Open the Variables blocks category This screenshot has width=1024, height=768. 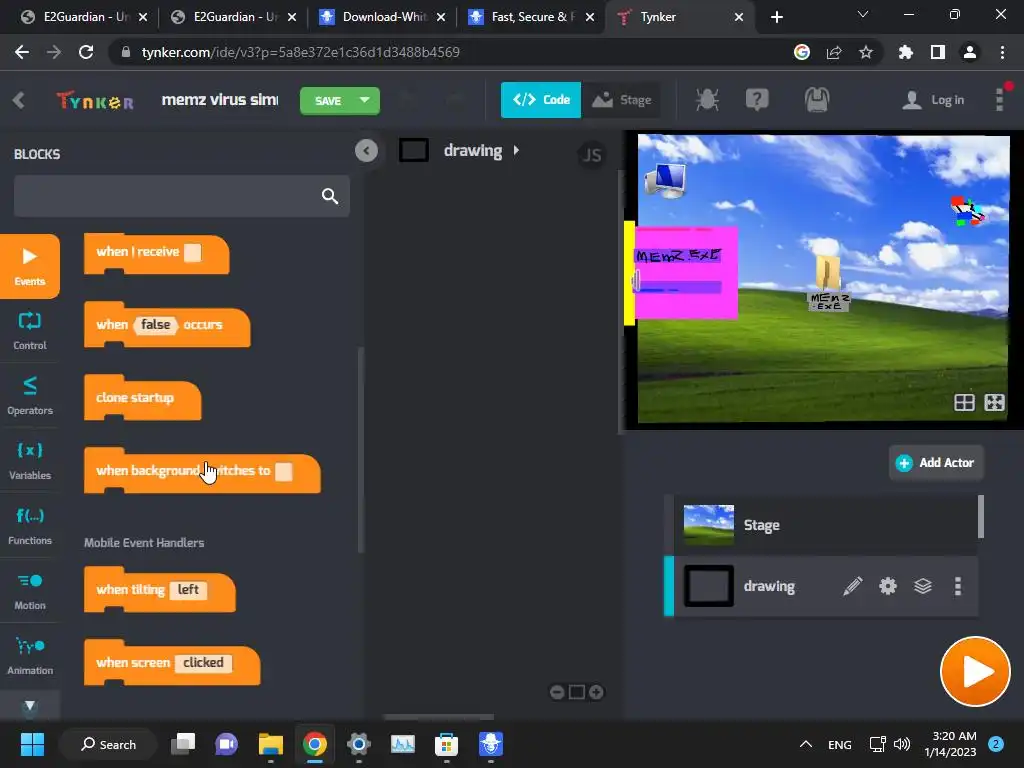(x=29, y=461)
